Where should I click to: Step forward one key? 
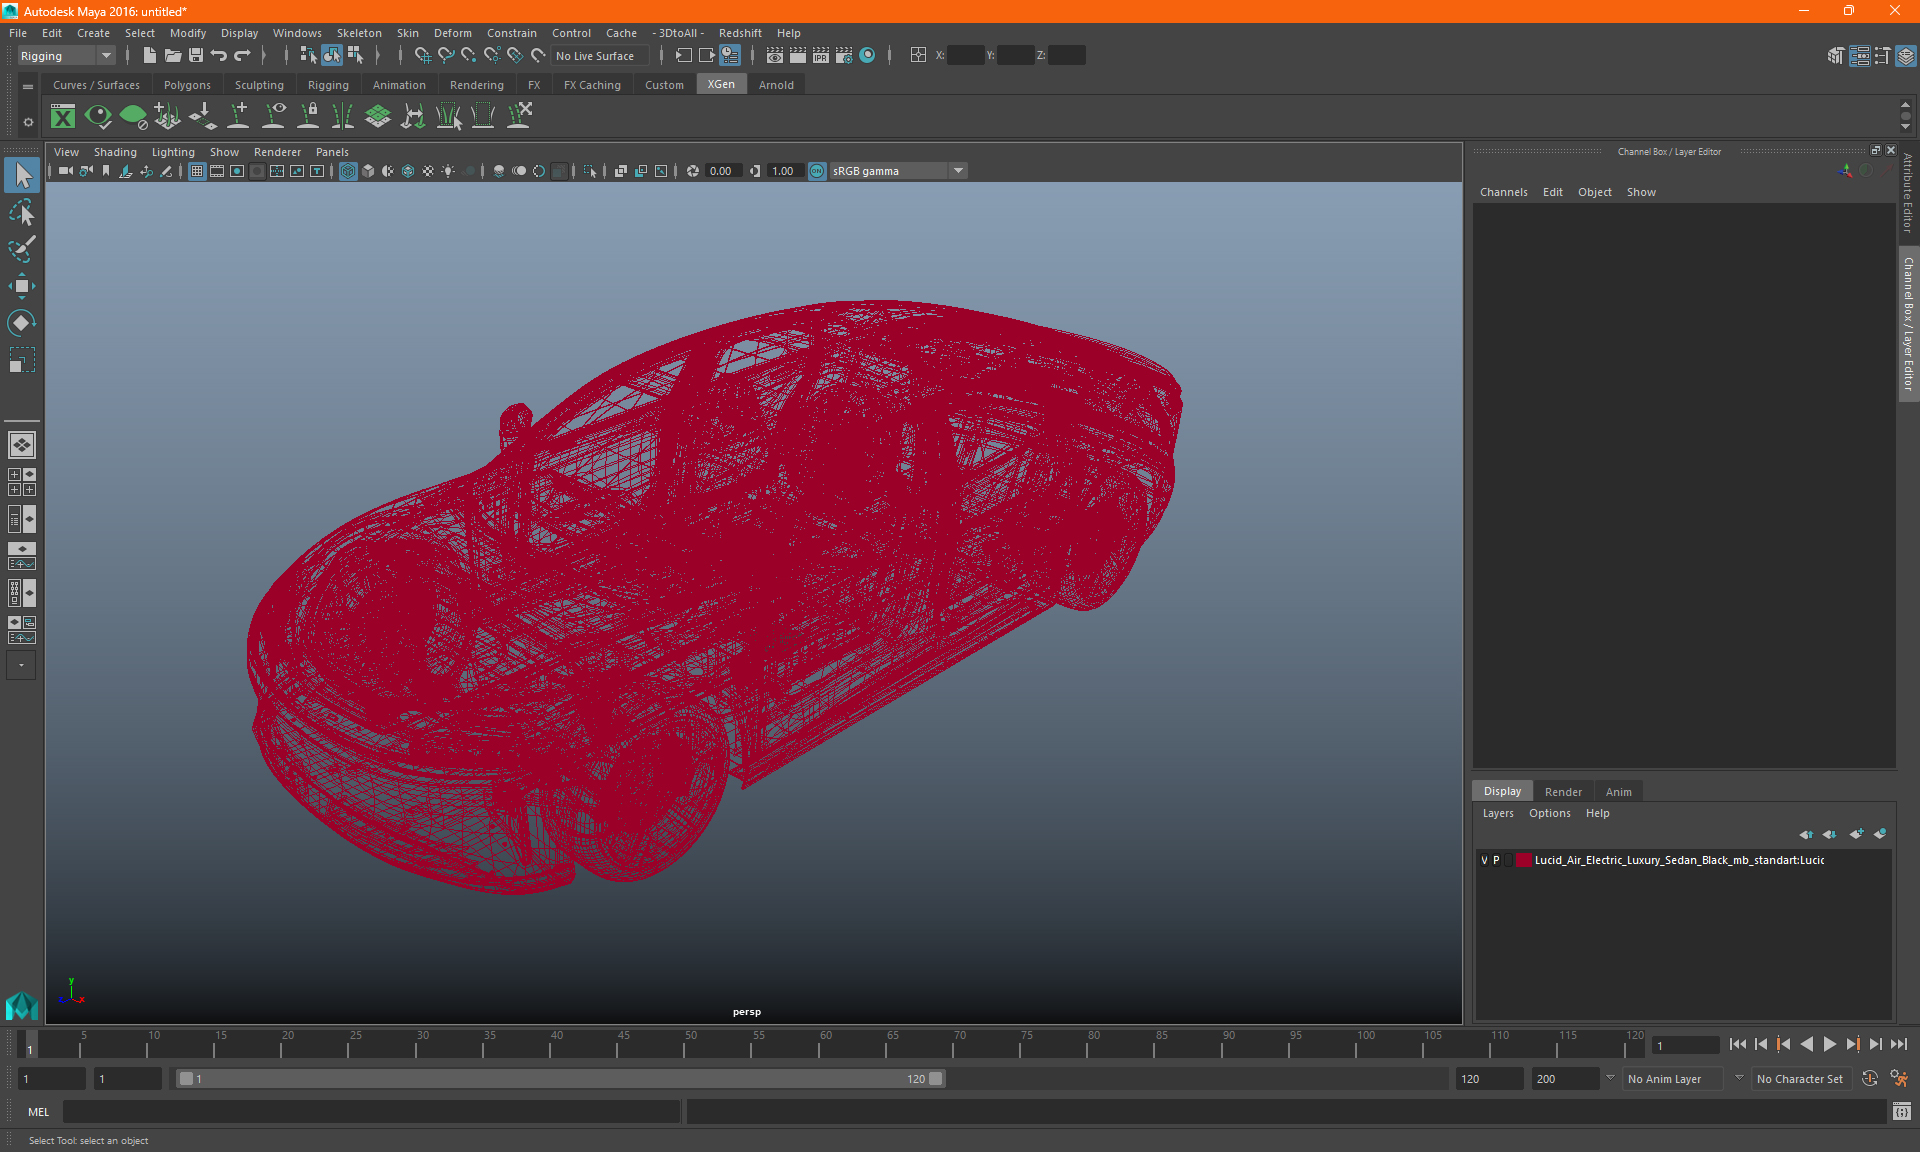1852,1044
